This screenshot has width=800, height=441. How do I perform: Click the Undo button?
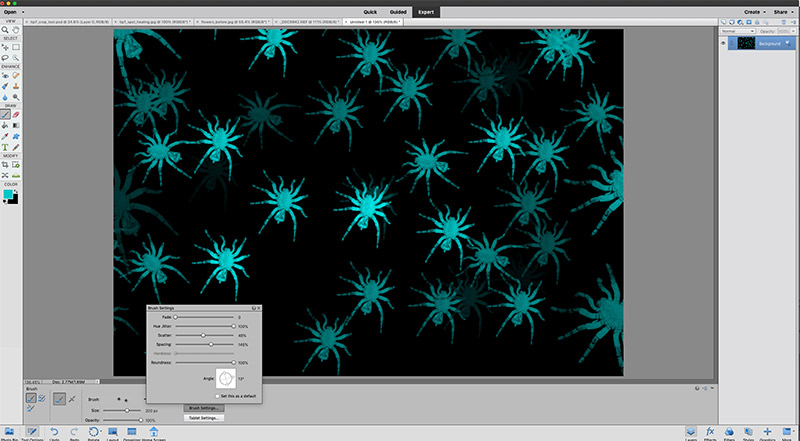(54, 433)
